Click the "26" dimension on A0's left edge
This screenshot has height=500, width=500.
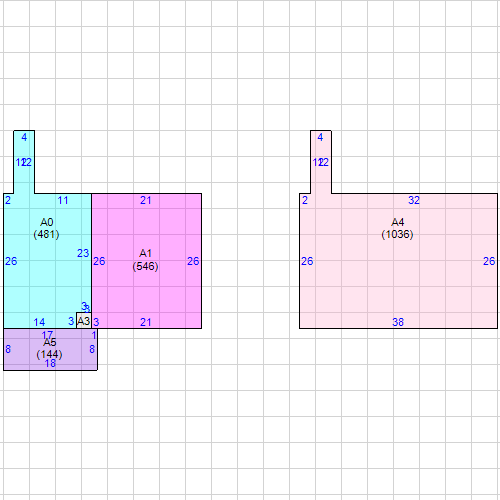[11, 261]
